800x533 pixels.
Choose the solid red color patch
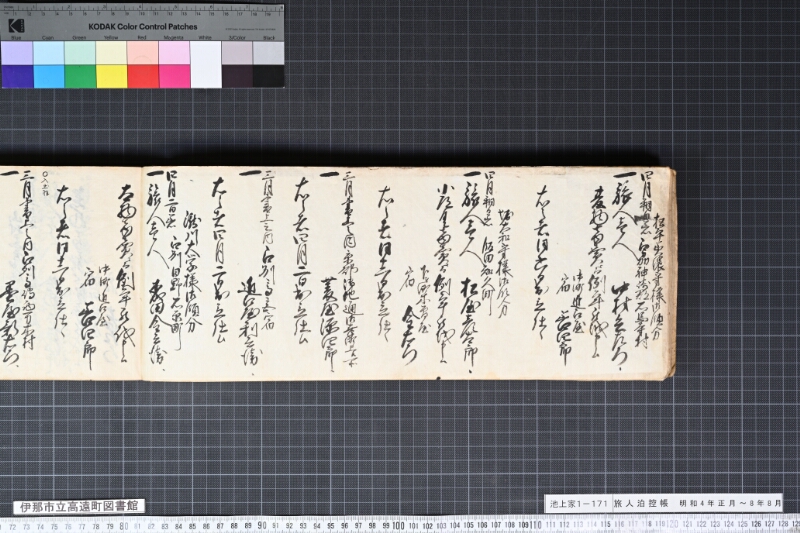pyautogui.click(x=143, y=76)
